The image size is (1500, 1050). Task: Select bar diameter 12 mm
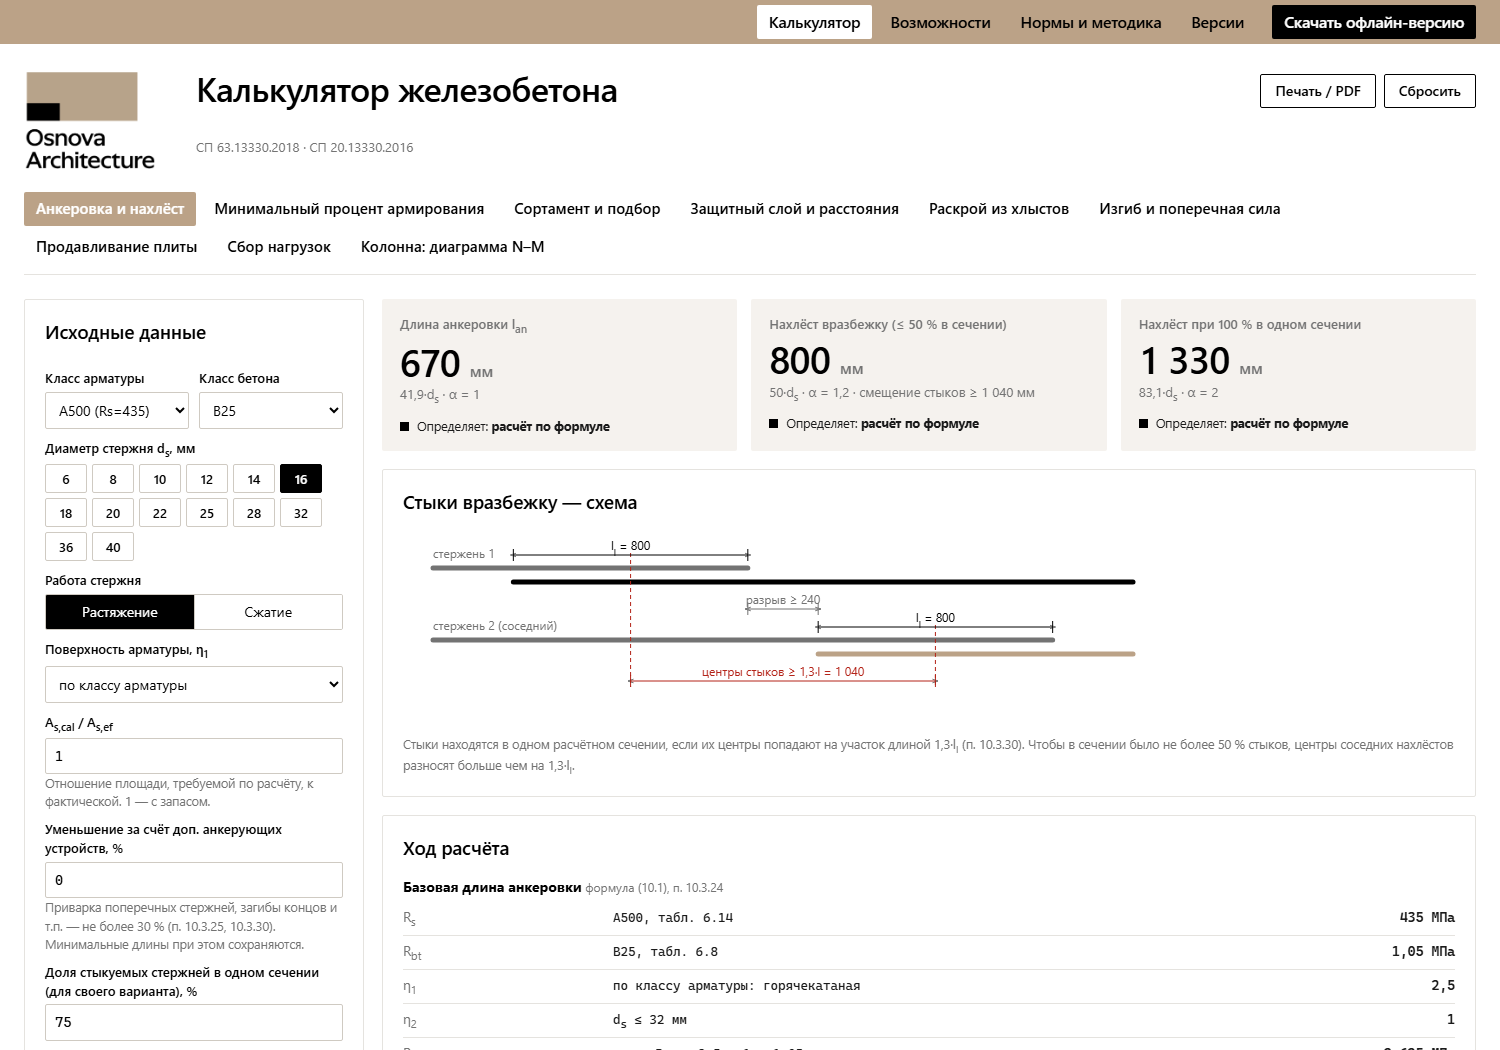[x=207, y=479]
